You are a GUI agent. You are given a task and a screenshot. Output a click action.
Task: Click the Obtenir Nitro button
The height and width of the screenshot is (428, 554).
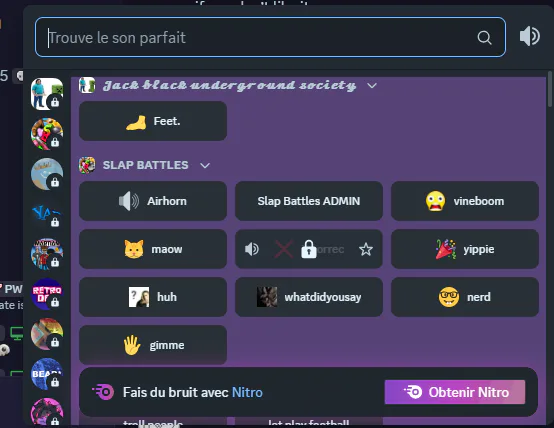click(x=455, y=392)
